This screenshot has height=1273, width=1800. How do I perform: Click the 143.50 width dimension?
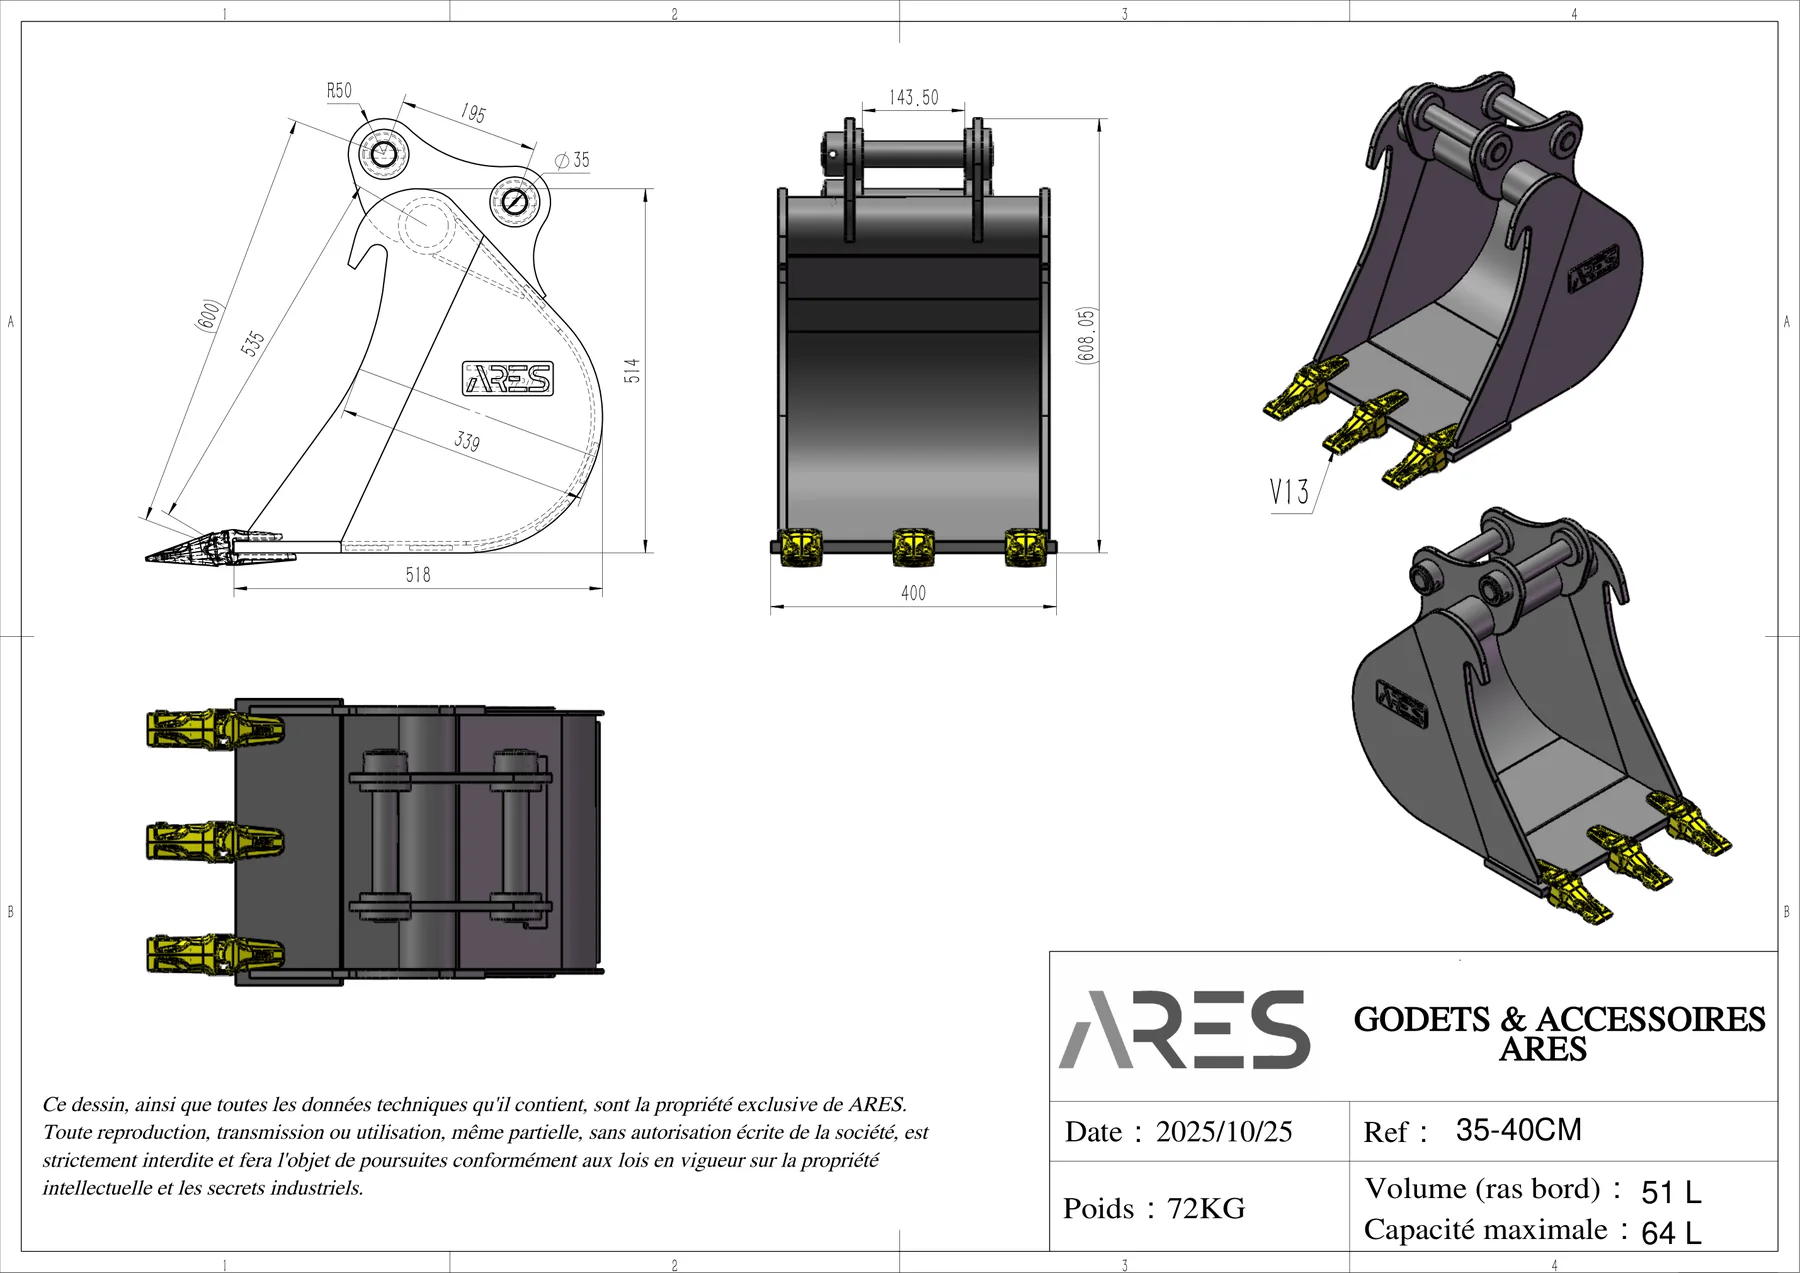pyautogui.click(x=914, y=97)
